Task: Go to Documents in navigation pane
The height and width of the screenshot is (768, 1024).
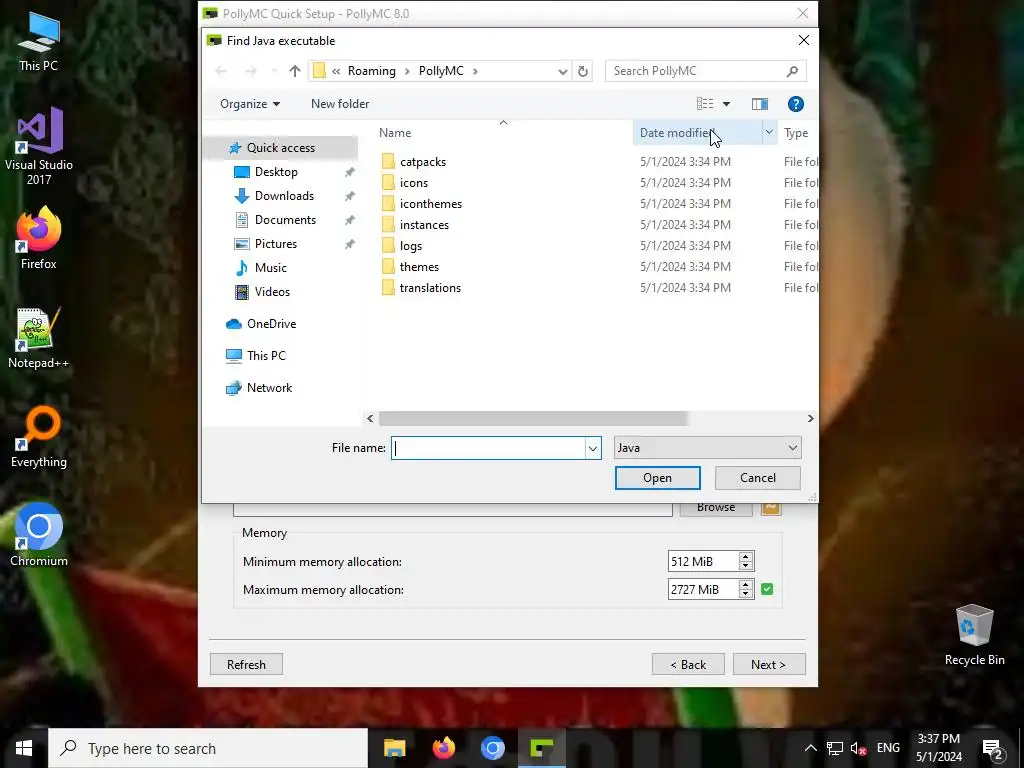Action: (285, 220)
